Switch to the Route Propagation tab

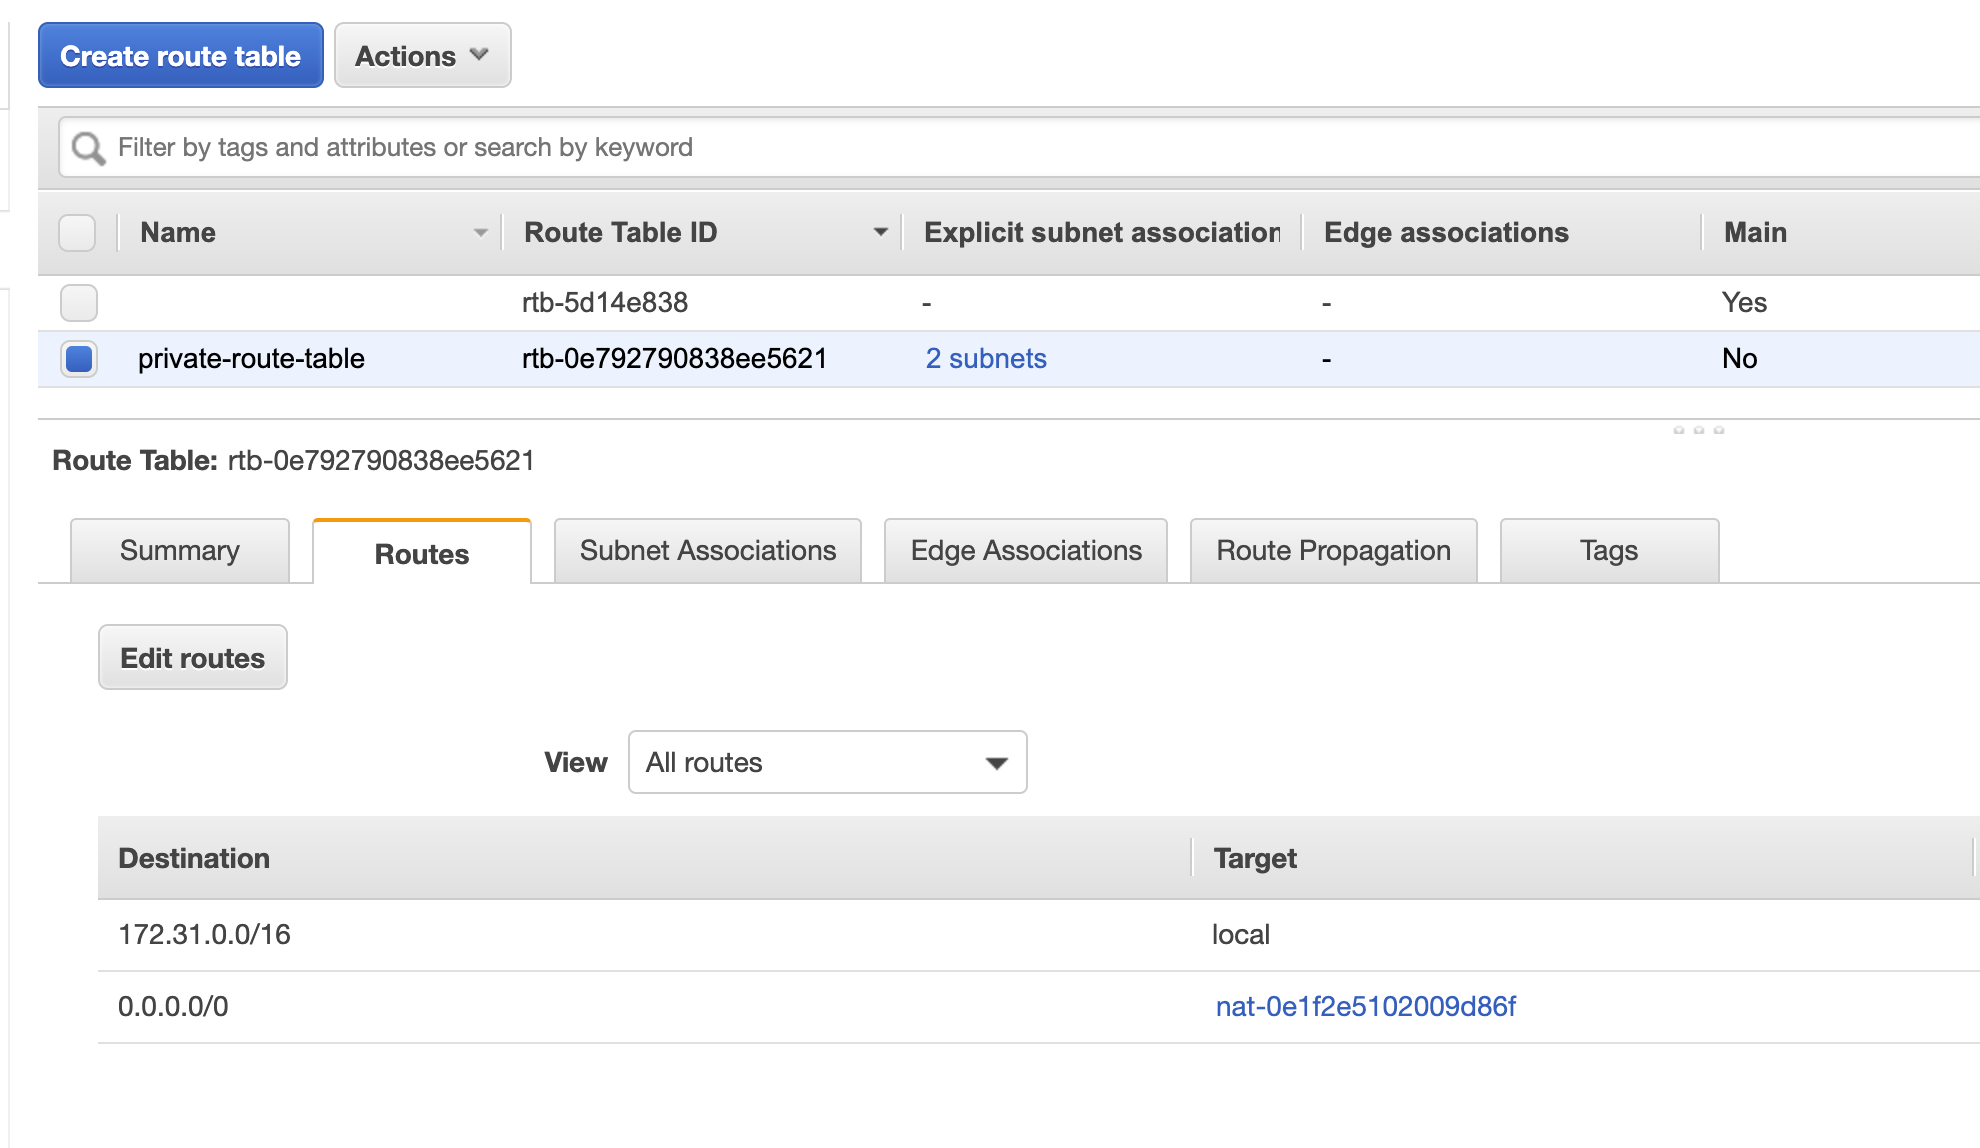pos(1333,551)
